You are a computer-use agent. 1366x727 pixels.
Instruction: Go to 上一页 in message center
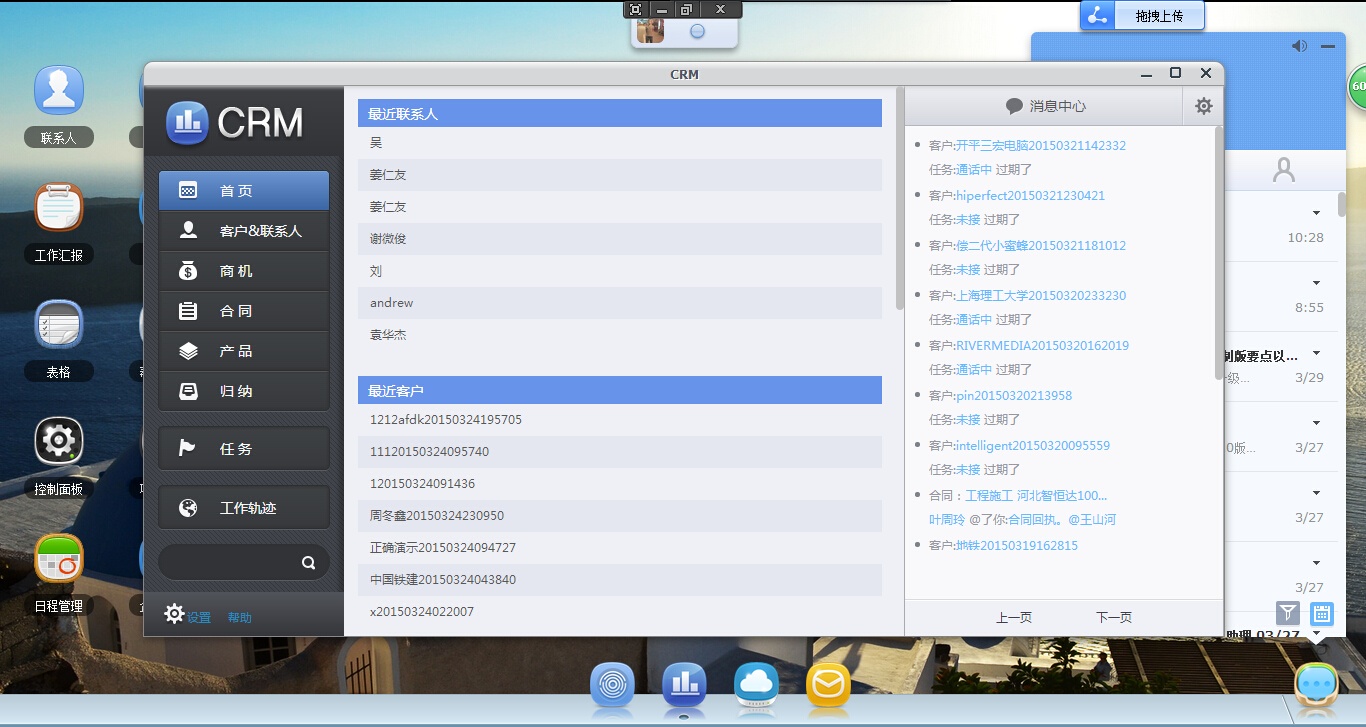click(1014, 618)
